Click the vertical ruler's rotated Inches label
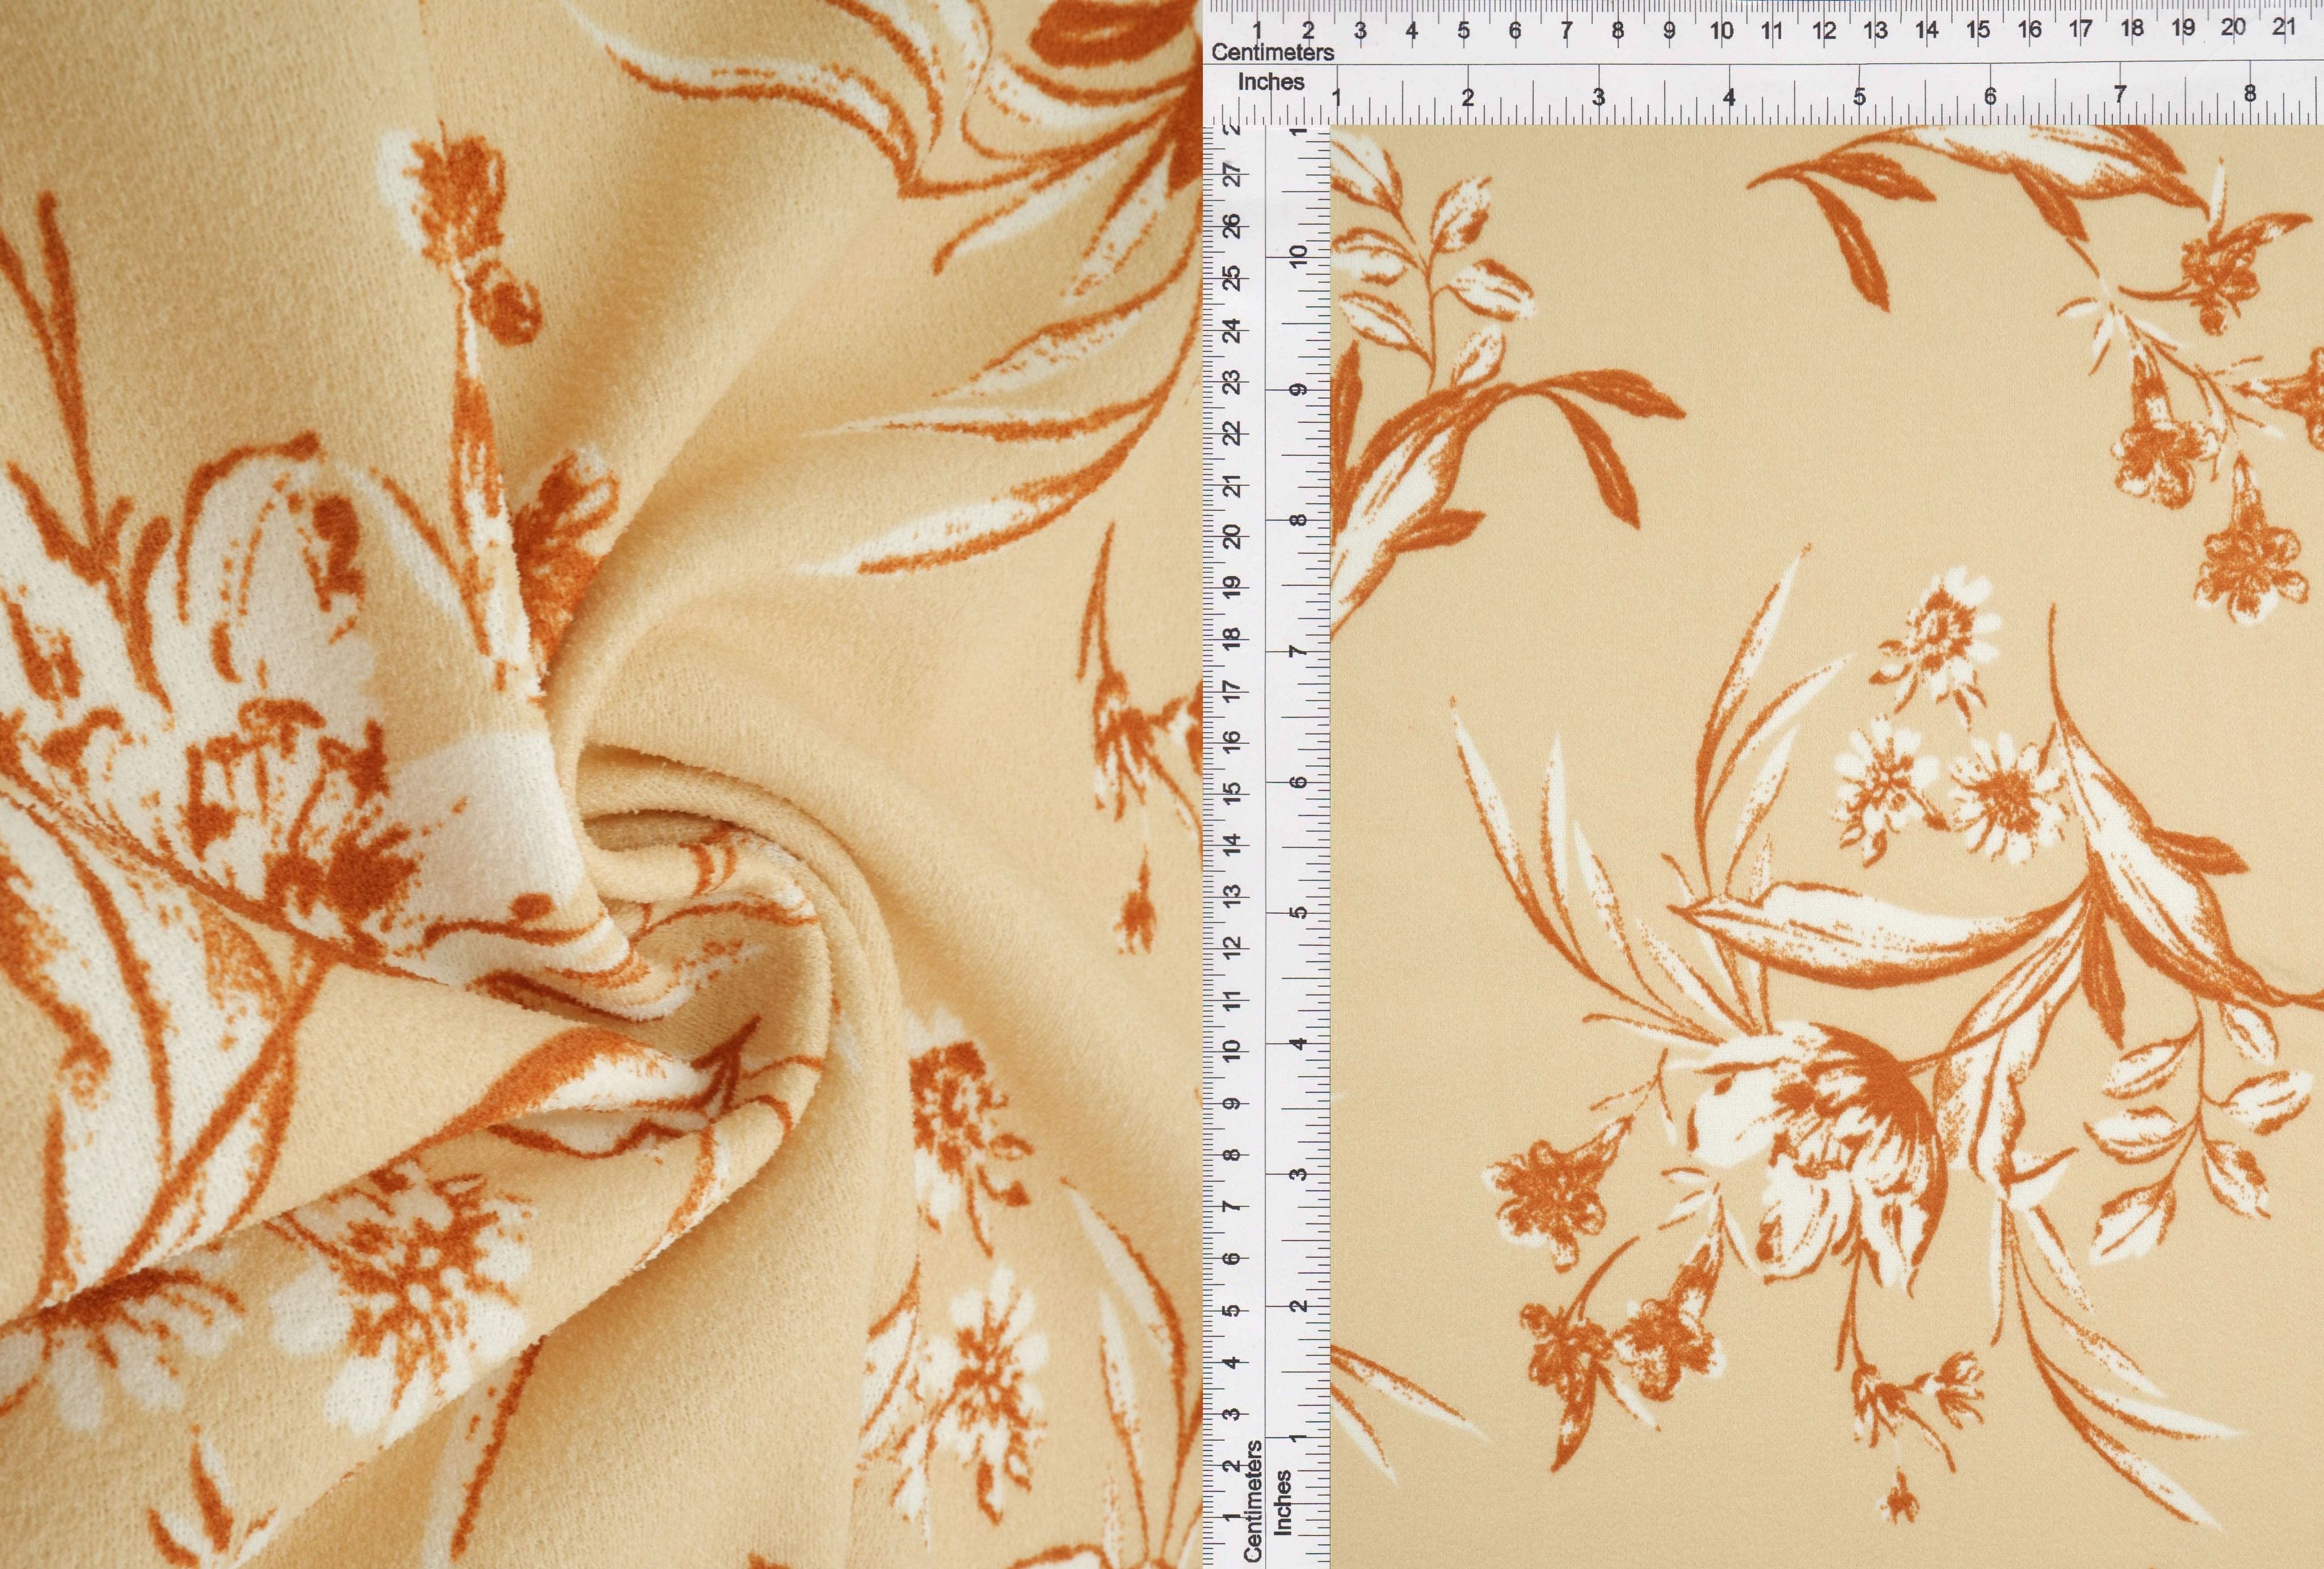2324x1569 pixels. (1283, 1503)
